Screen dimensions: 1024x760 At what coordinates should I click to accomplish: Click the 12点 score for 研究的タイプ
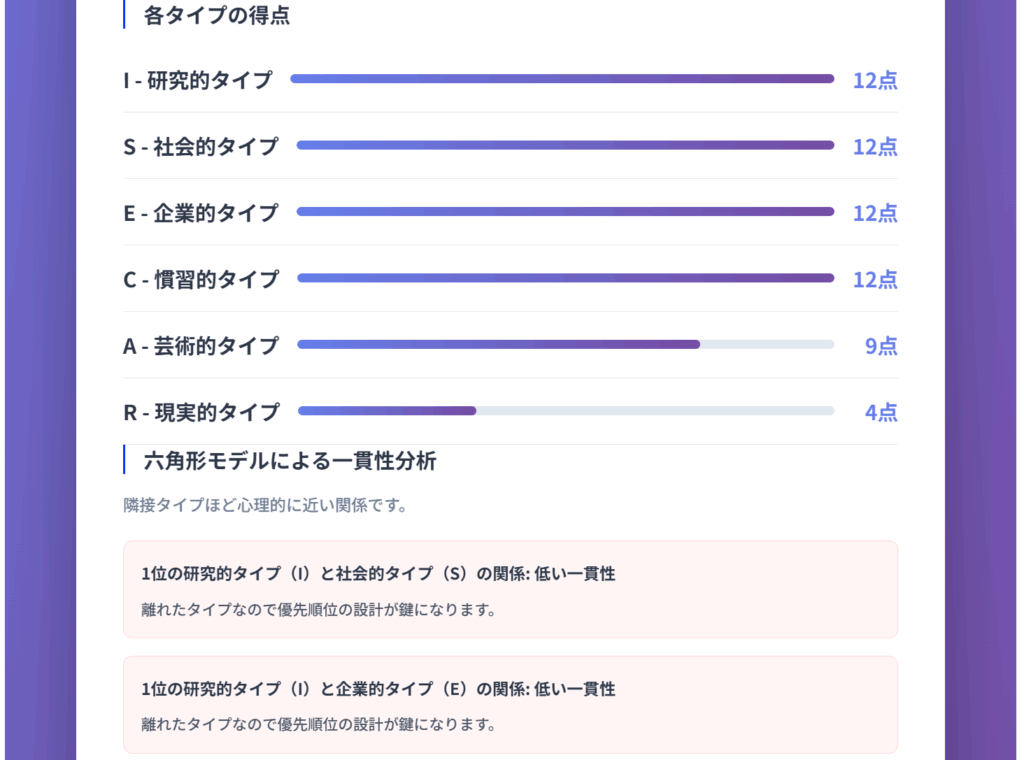[875, 80]
